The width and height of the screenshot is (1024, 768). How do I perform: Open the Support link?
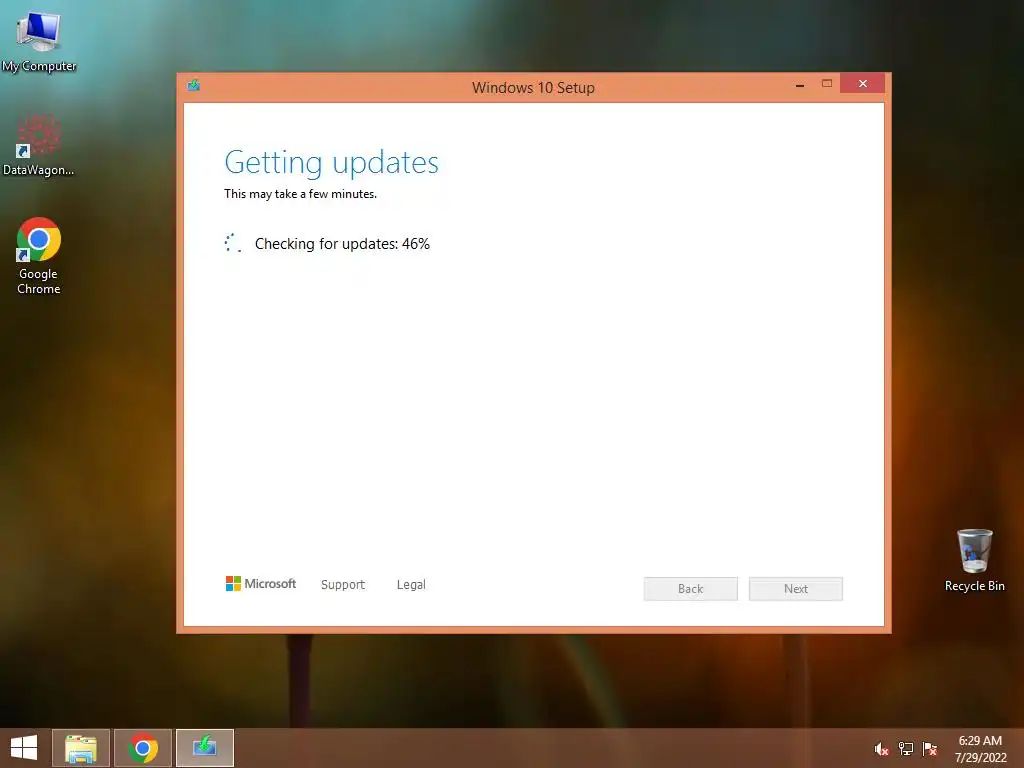343,584
